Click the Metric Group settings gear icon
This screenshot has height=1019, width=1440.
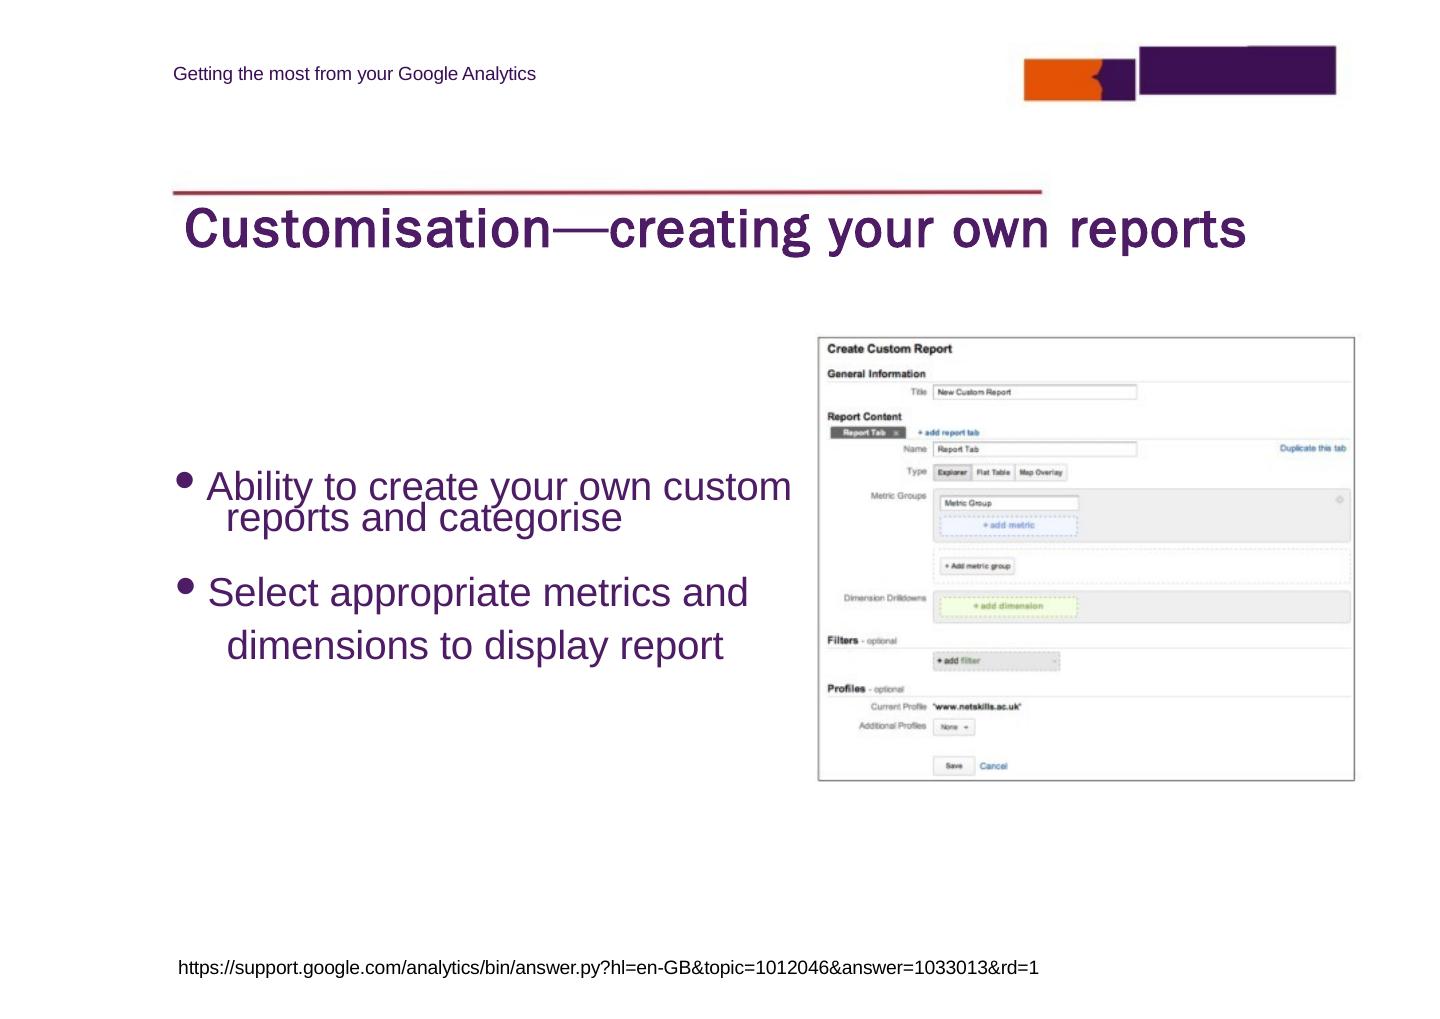(x=1339, y=499)
